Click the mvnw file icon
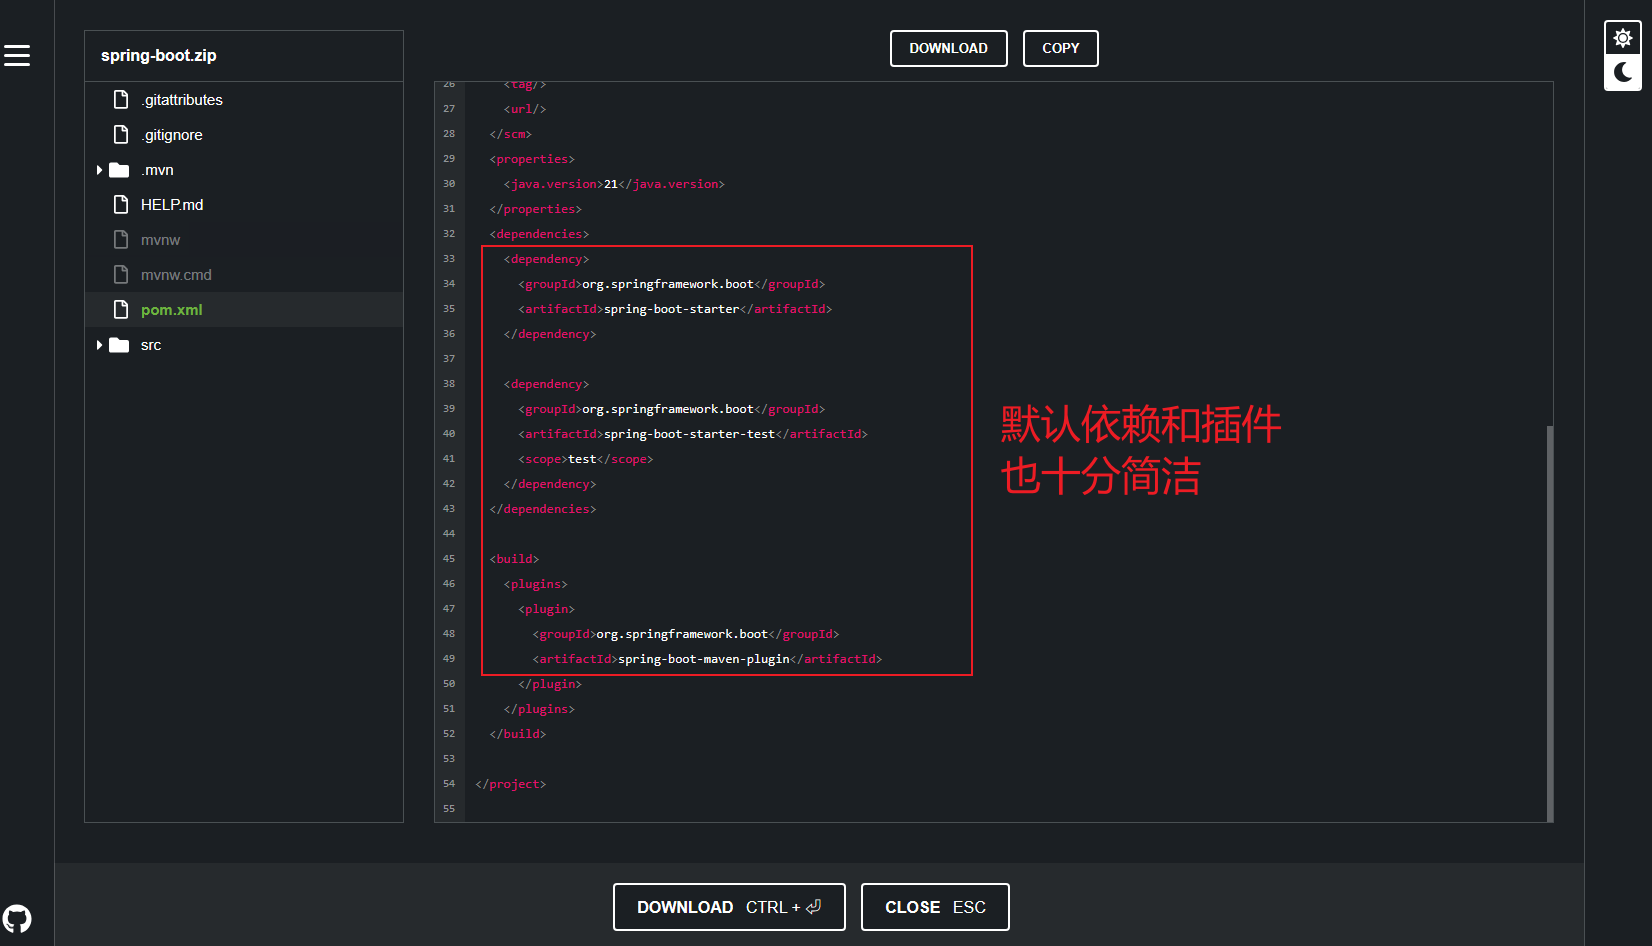 (x=121, y=240)
